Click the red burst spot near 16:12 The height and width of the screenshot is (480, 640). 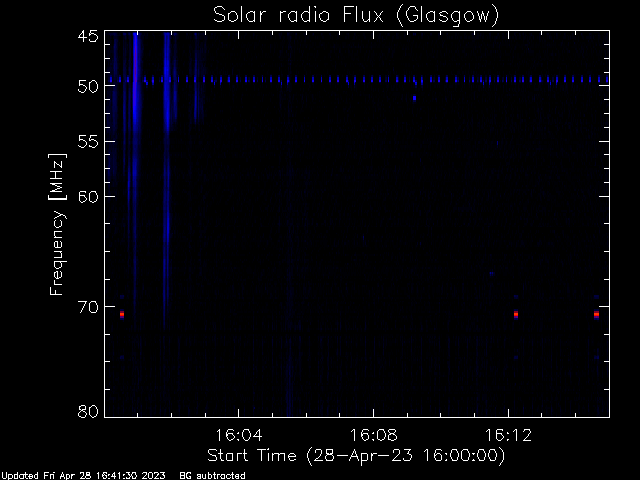coord(516,314)
